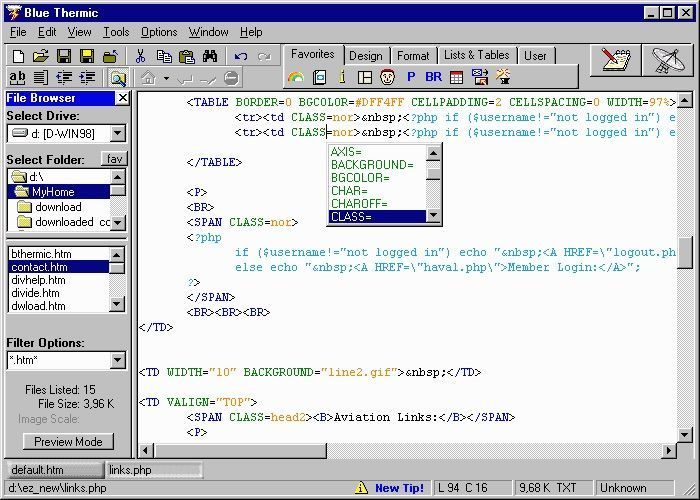Click the smiling face icon
Image resolution: width=700 pixels, height=500 pixels.
[x=388, y=77]
